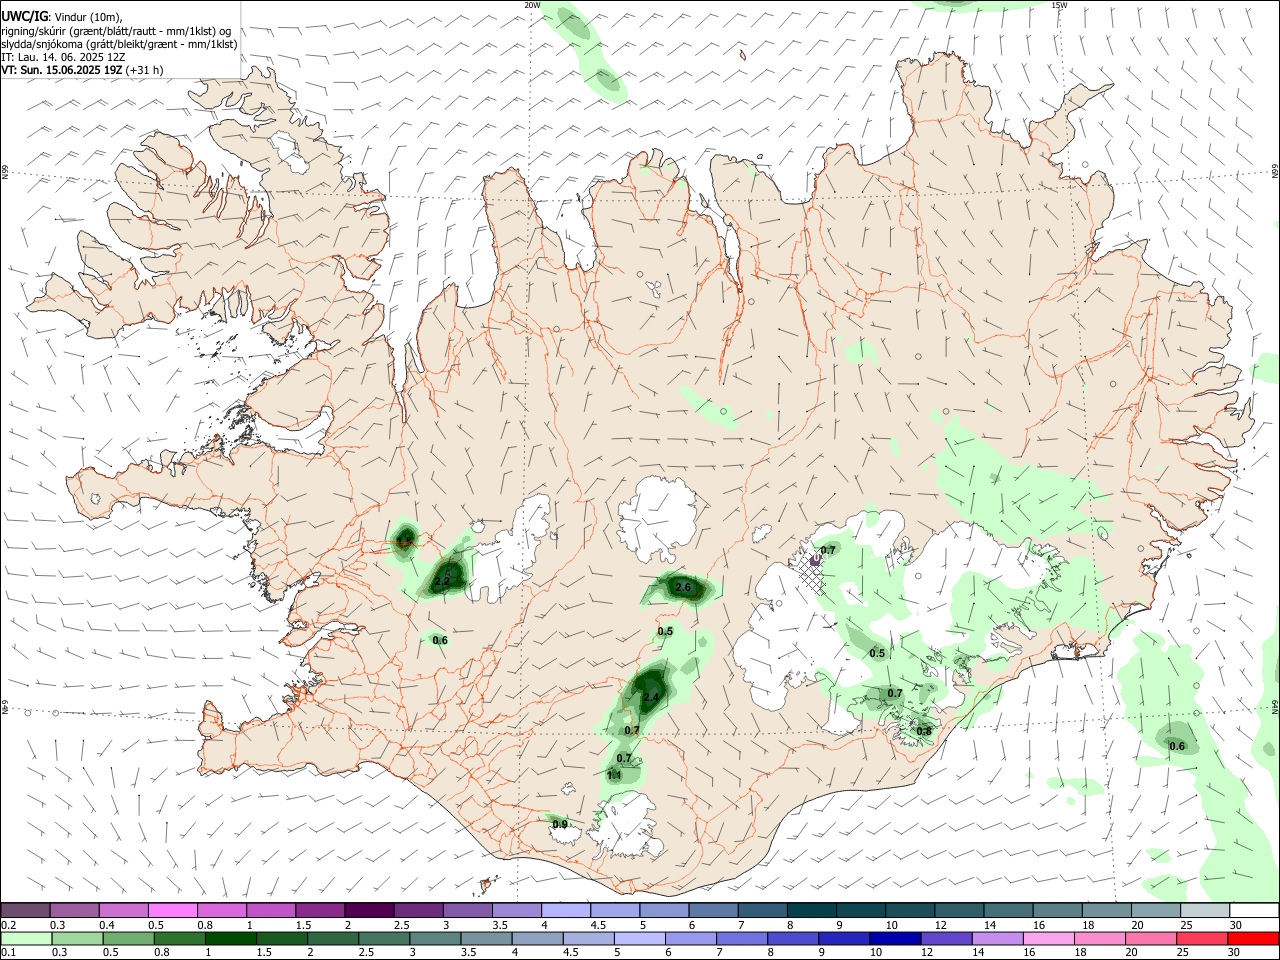The width and height of the screenshot is (1280, 960).
Task: Click the 20W longitude label
Action: 532,5
